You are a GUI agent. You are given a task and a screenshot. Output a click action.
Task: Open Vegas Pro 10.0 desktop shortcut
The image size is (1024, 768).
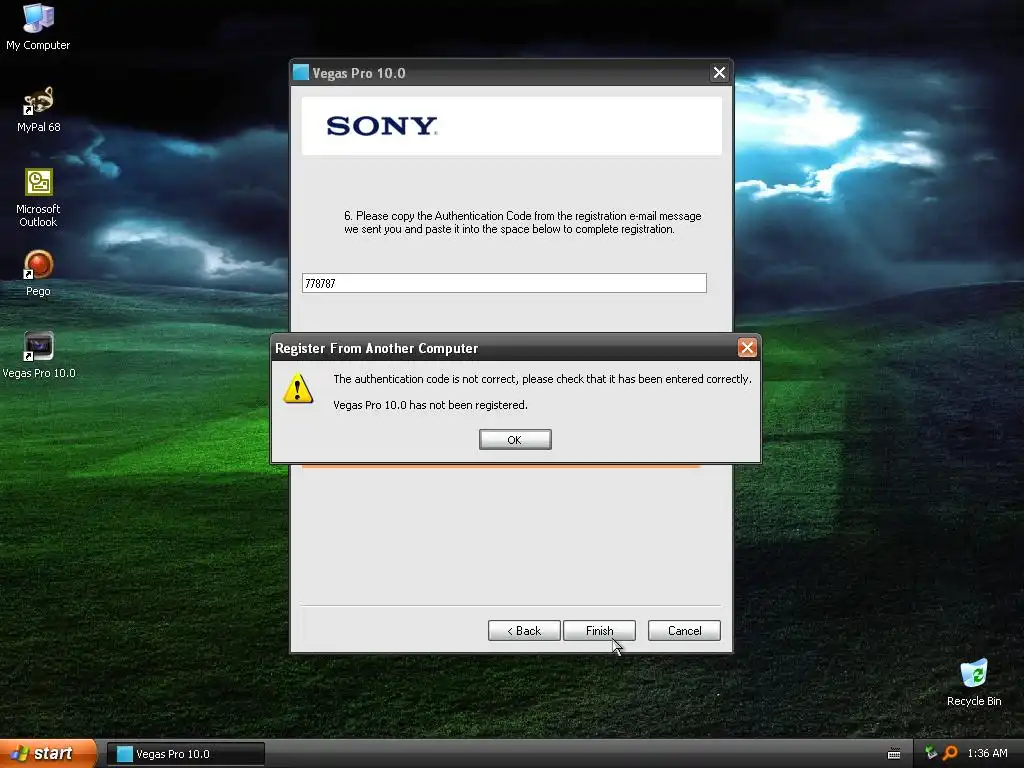tap(39, 355)
